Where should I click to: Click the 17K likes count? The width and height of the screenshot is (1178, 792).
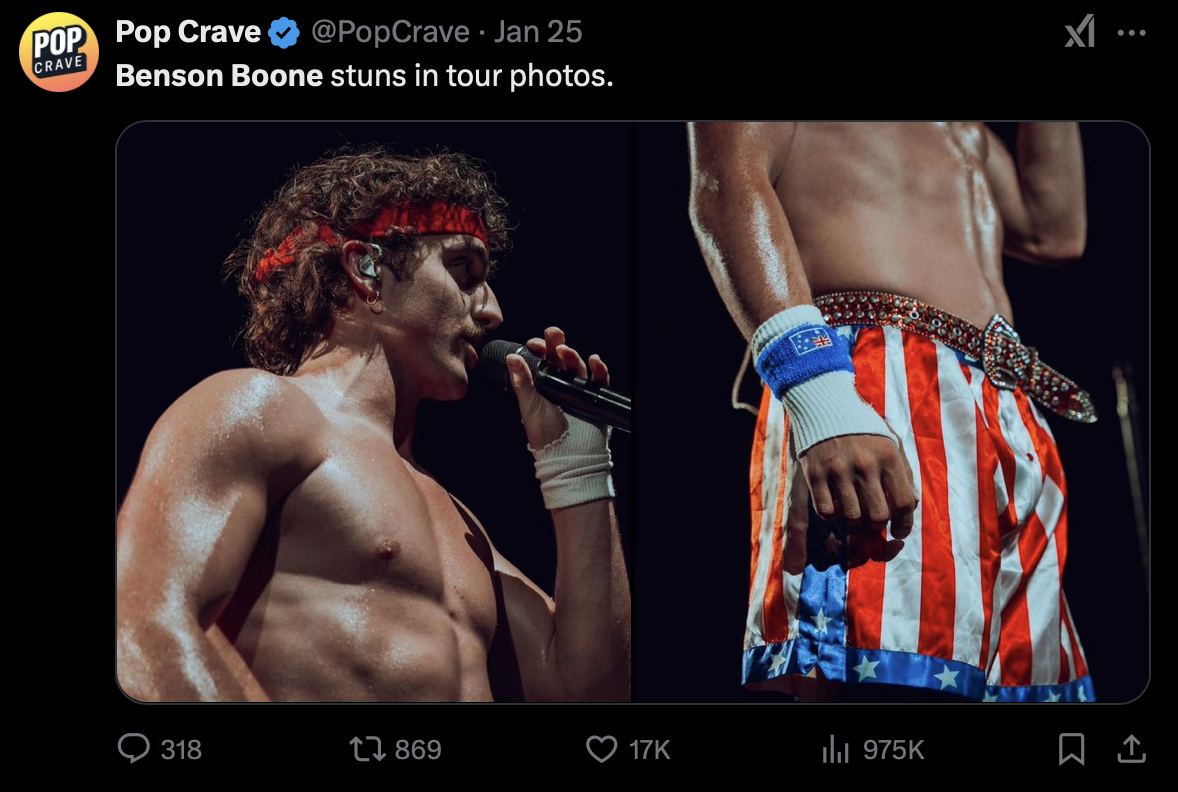649,749
